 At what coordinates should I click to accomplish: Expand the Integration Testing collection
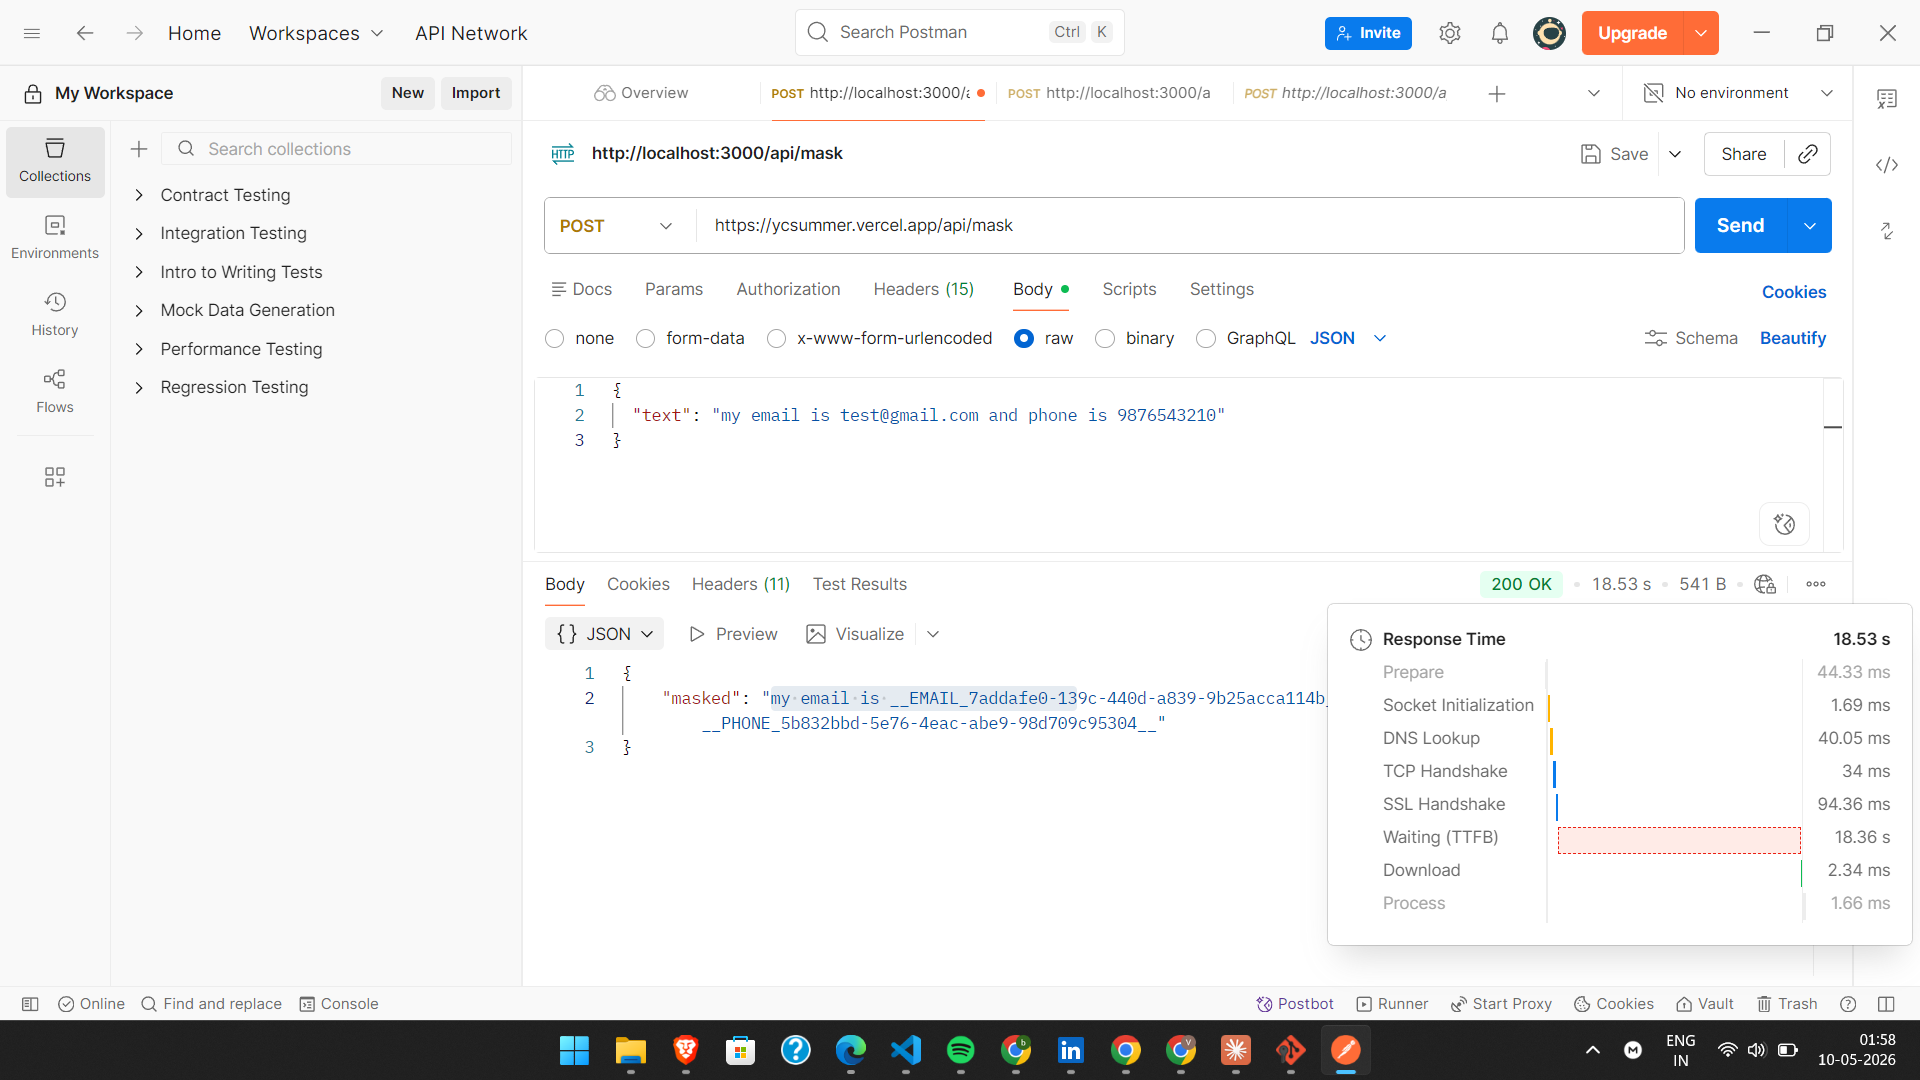pos(139,234)
